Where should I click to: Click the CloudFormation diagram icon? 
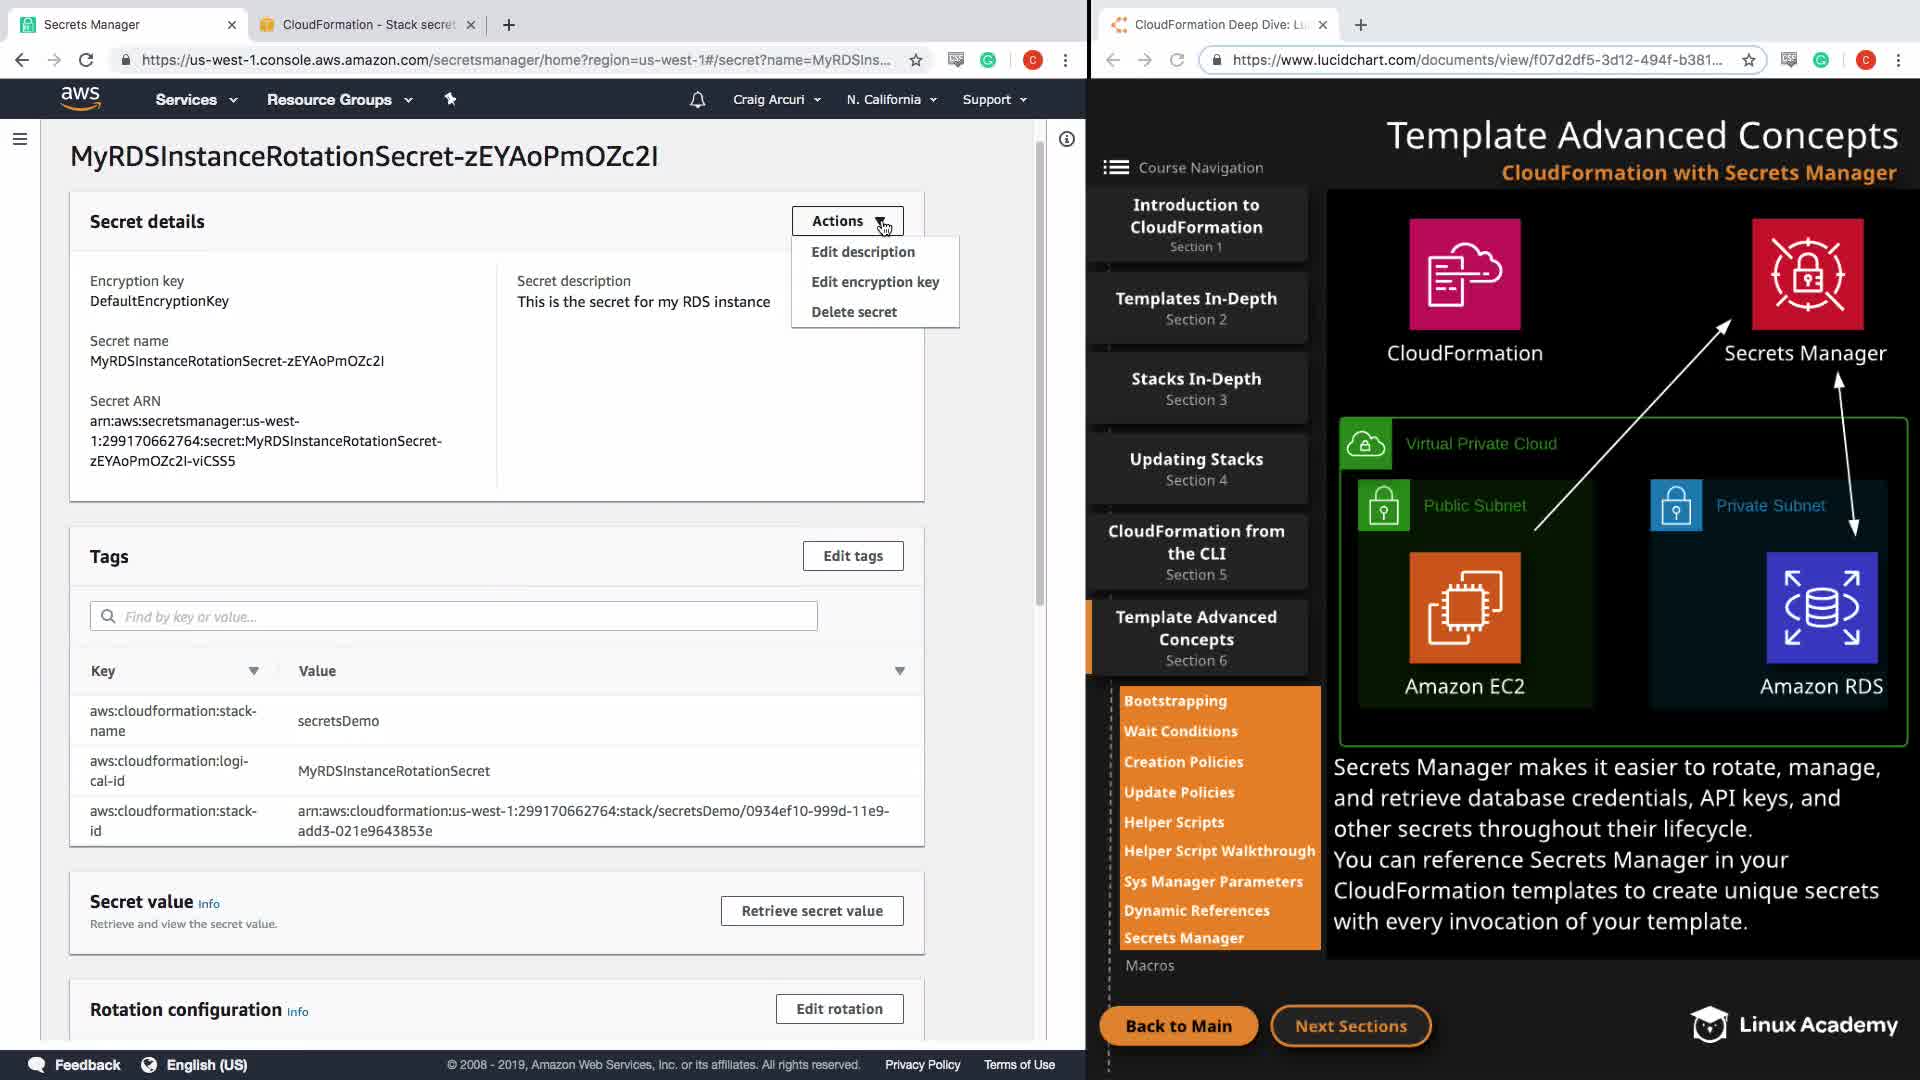(x=1464, y=275)
